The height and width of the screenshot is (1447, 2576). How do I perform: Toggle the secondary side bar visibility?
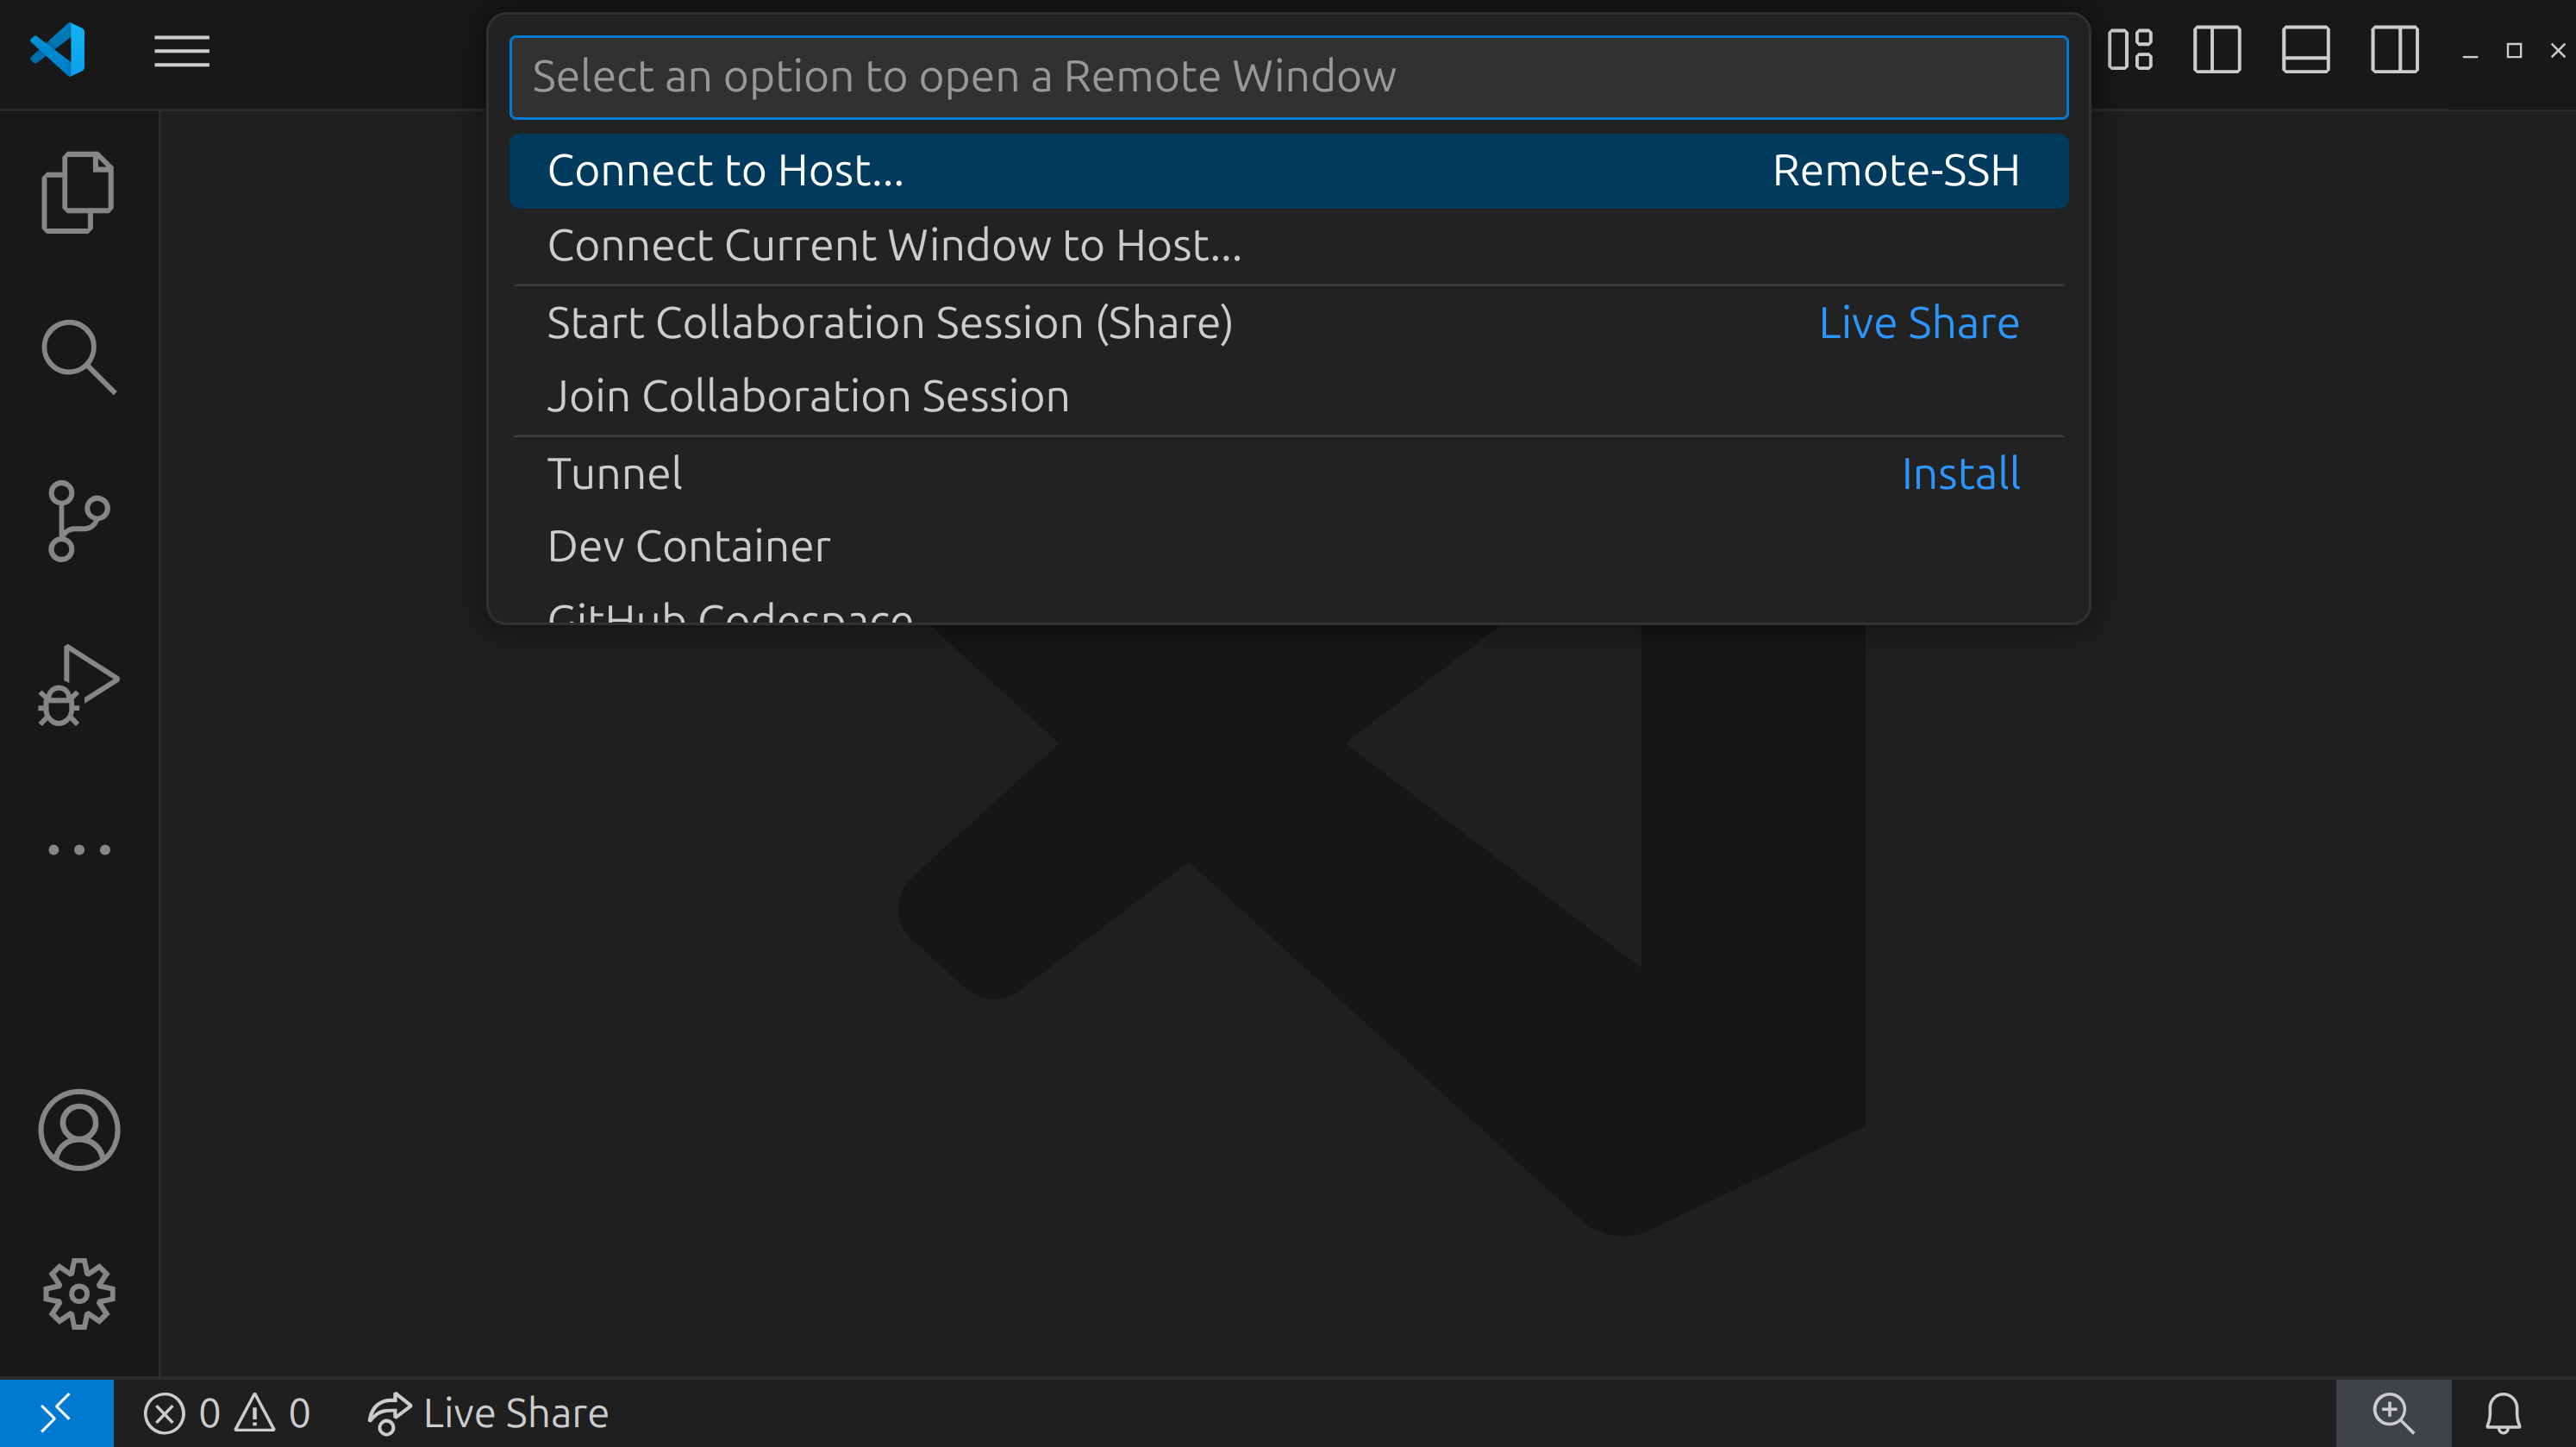tap(2394, 50)
